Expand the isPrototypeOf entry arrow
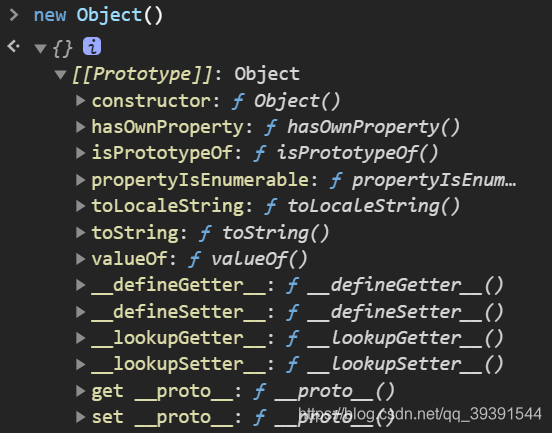The width and height of the screenshot is (552, 433). tap(81, 153)
